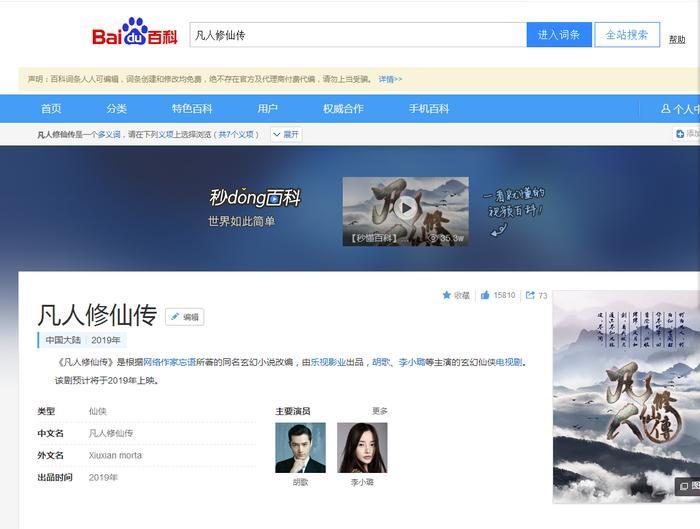Open the 手机百科 nav item
The height and width of the screenshot is (529, 700).
429,108
